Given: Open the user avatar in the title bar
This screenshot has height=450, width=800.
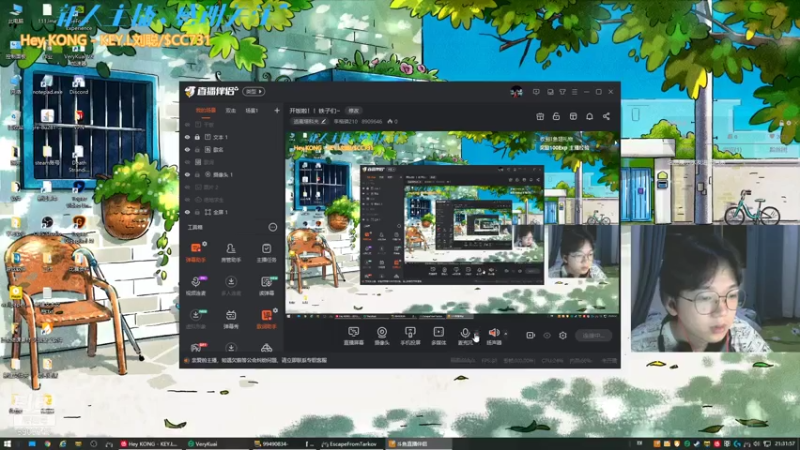Looking at the screenshot, I should 516,92.
